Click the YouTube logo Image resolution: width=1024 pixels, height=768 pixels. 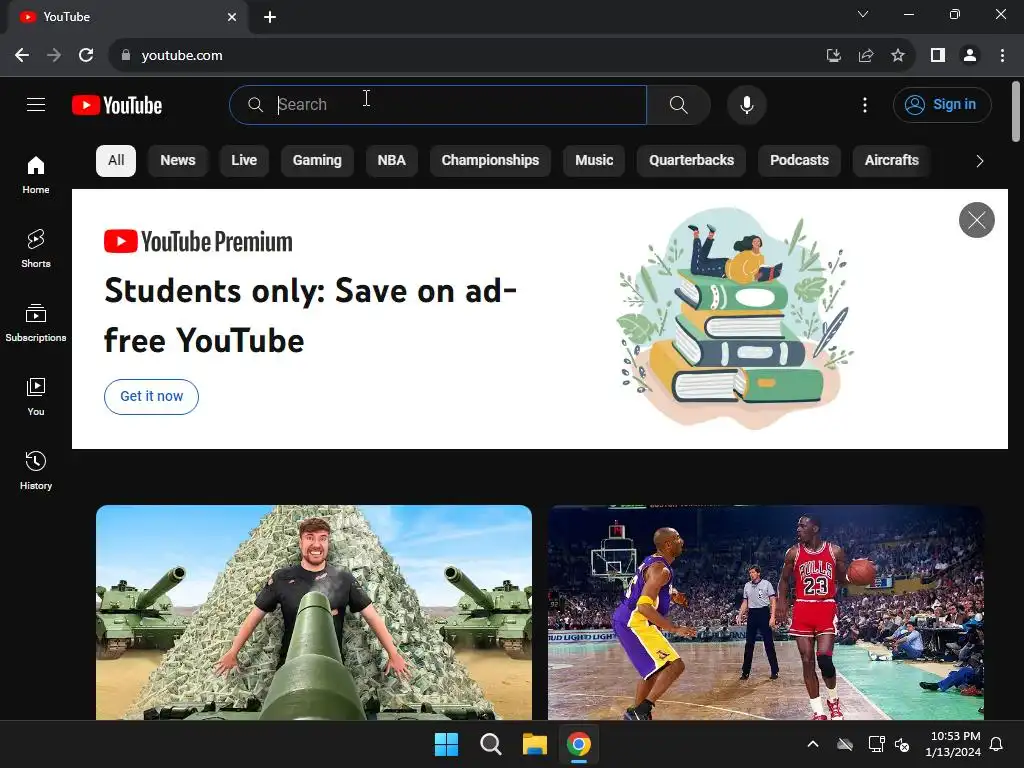[117, 105]
